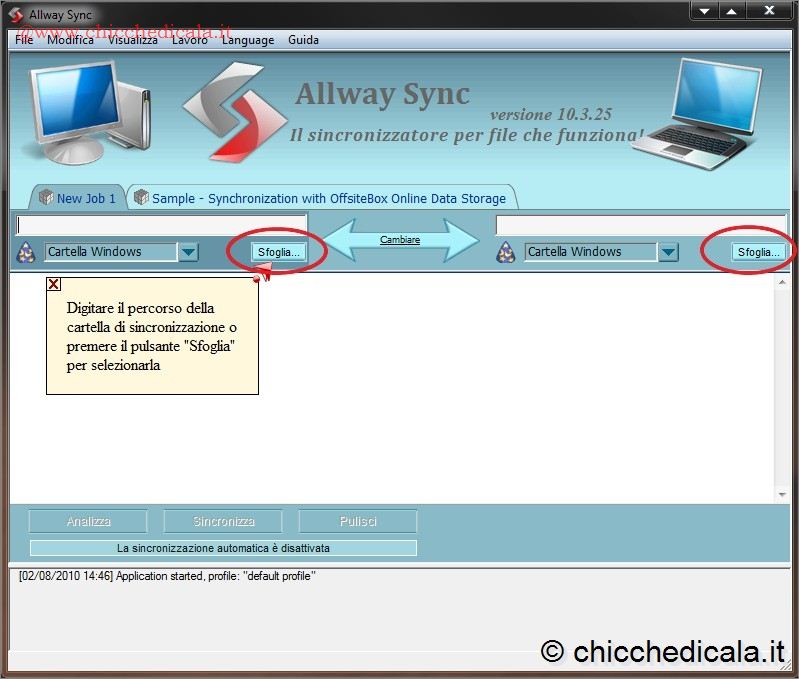The height and width of the screenshot is (679, 799).
Task: Open the Language menu
Action: (247, 40)
